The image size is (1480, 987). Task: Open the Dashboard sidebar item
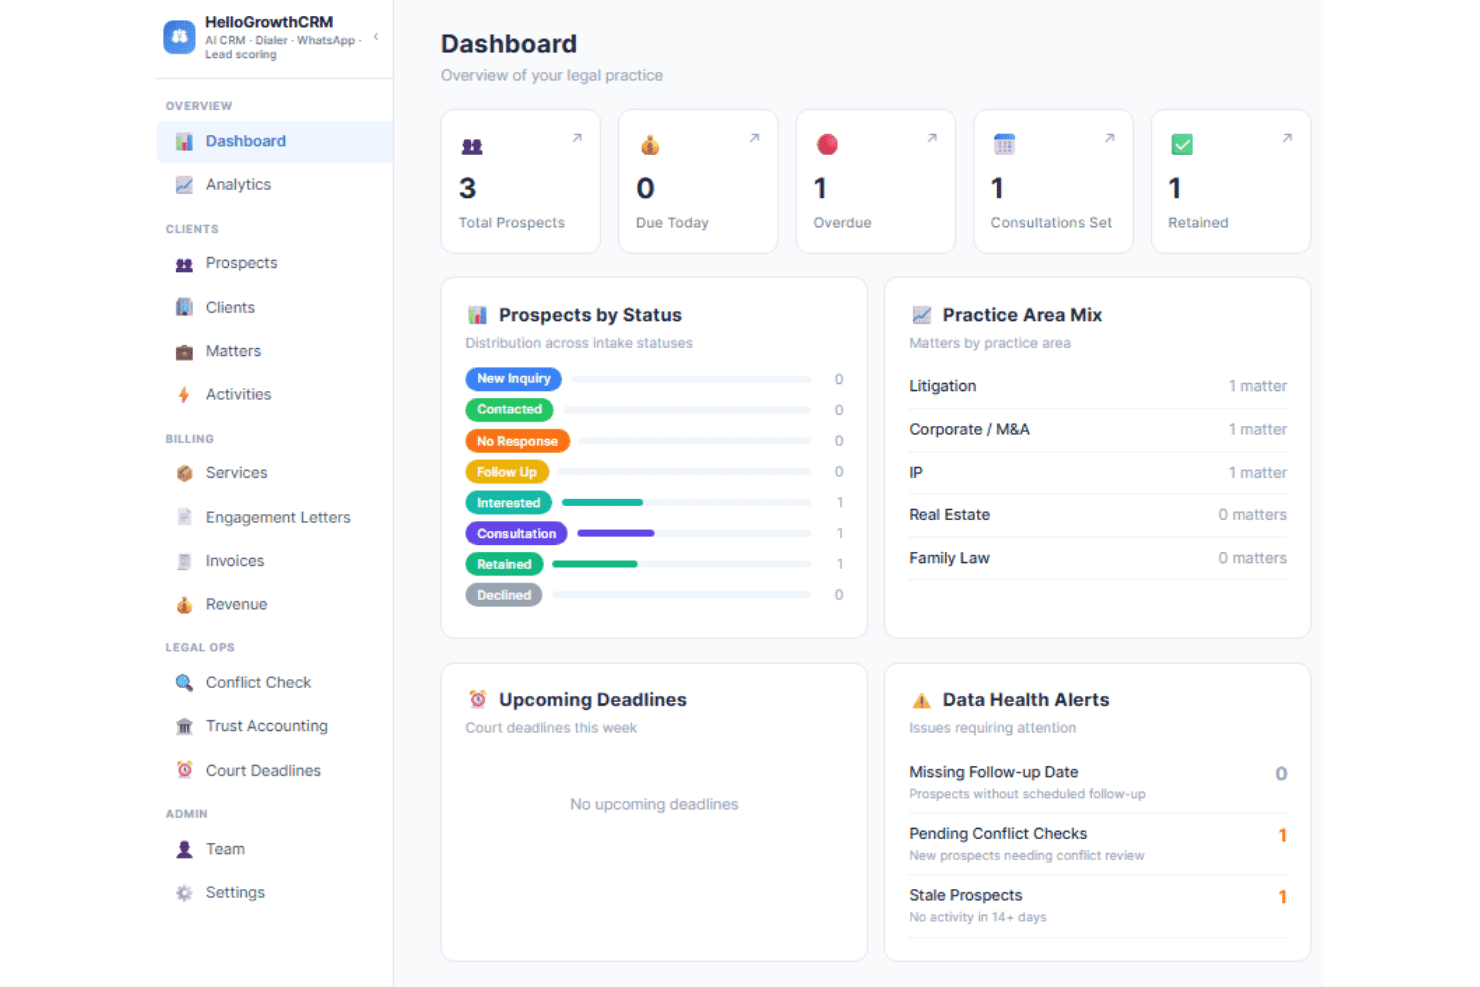coord(274,142)
